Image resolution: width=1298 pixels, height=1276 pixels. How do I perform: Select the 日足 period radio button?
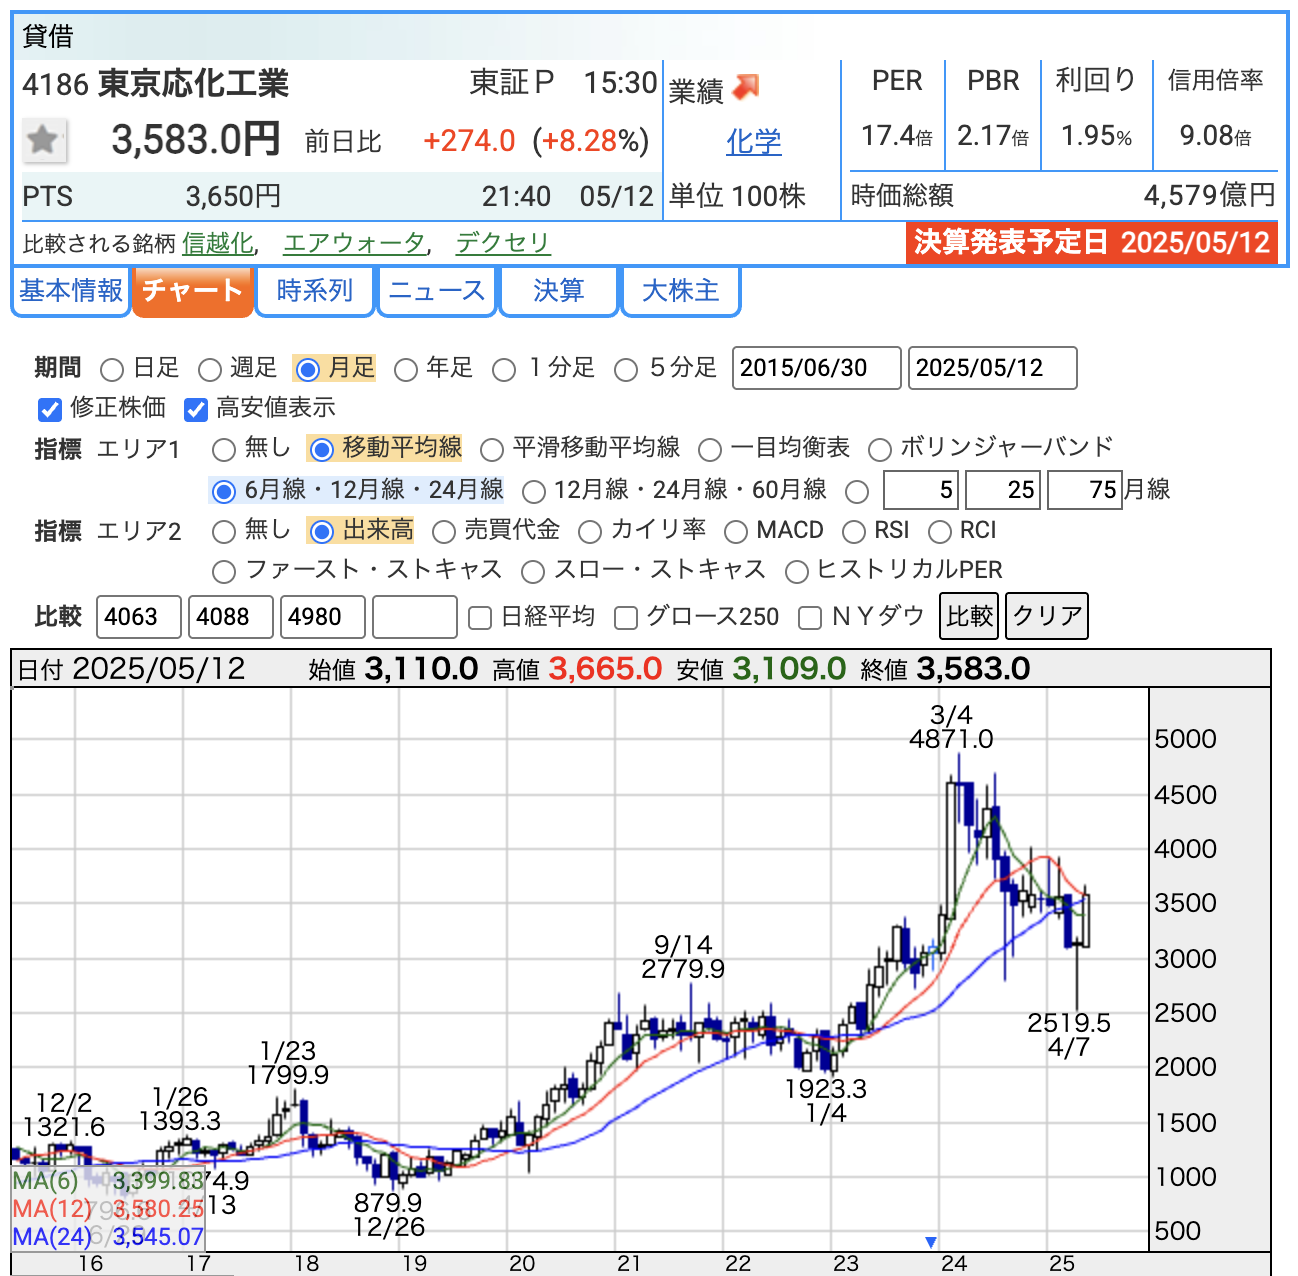point(112,370)
